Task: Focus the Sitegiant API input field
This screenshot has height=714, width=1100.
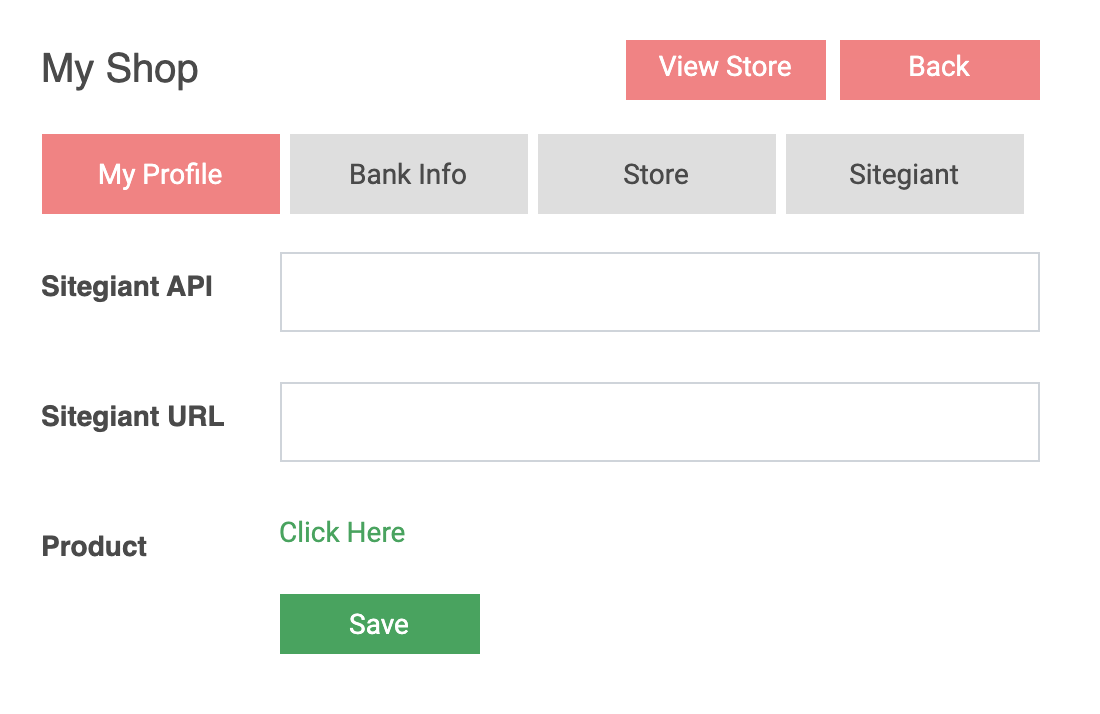Action: (x=659, y=292)
